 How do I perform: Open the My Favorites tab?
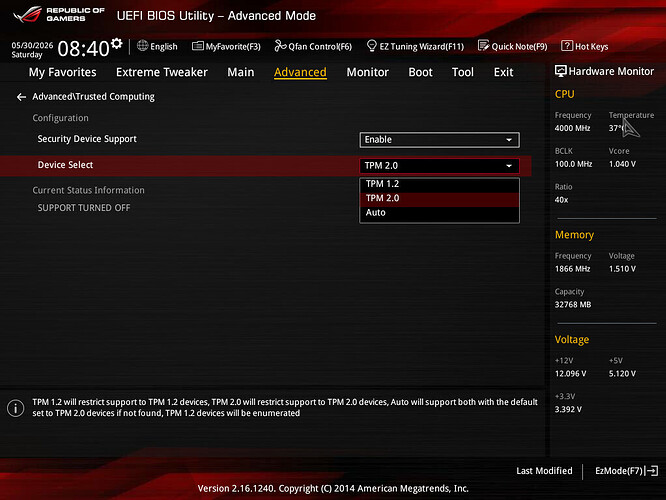(x=62, y=72)
